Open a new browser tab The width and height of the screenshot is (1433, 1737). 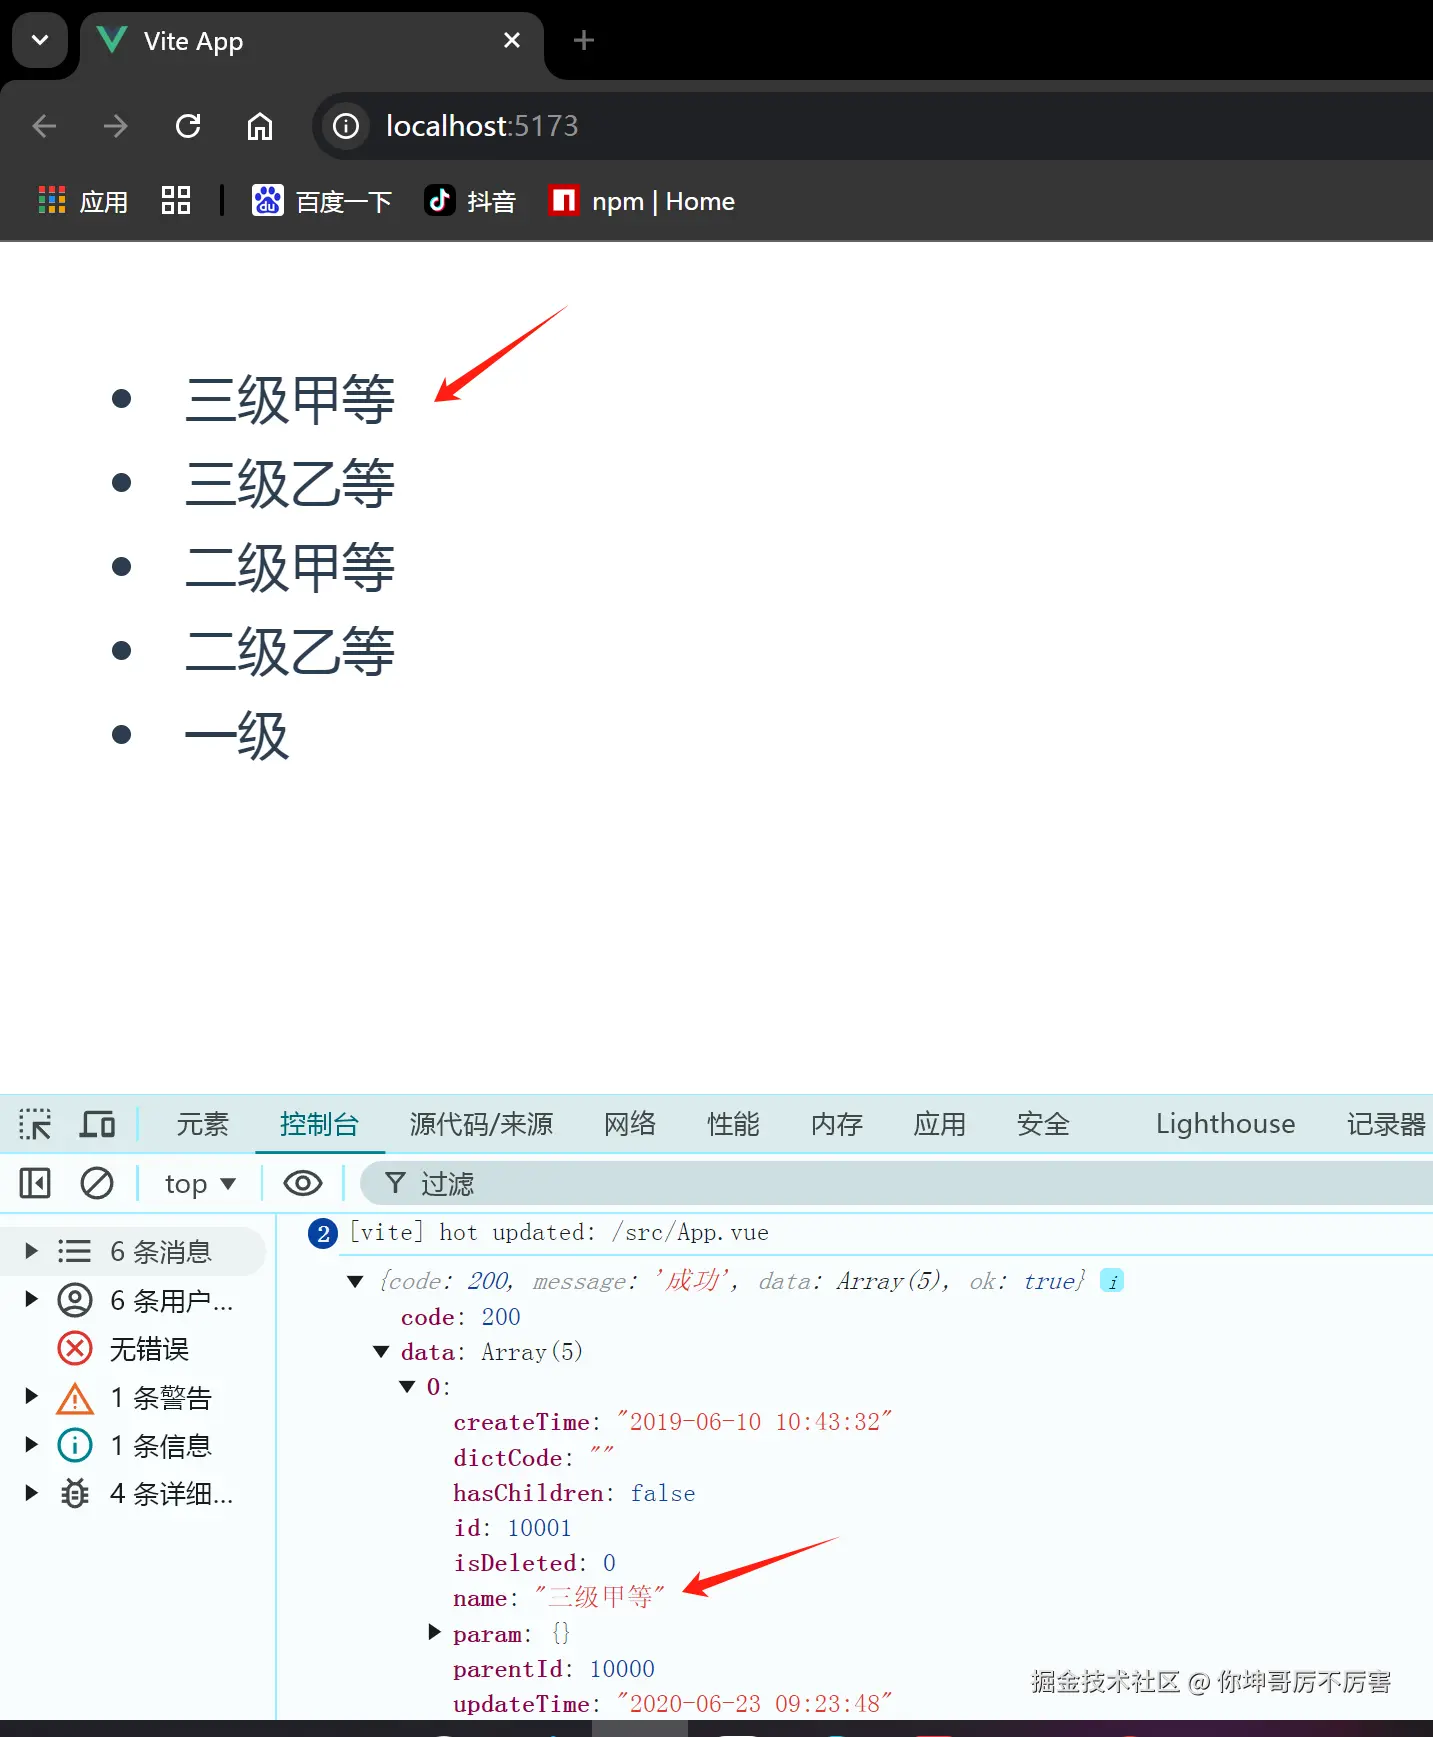[x=584, y=40]
